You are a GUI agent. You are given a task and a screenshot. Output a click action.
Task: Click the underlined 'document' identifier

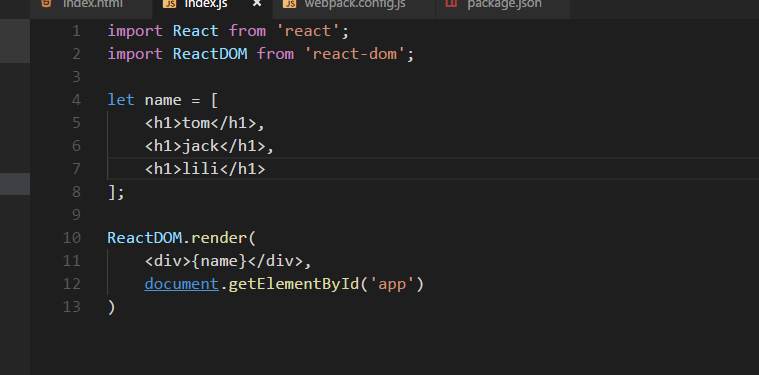coord(182,284)
